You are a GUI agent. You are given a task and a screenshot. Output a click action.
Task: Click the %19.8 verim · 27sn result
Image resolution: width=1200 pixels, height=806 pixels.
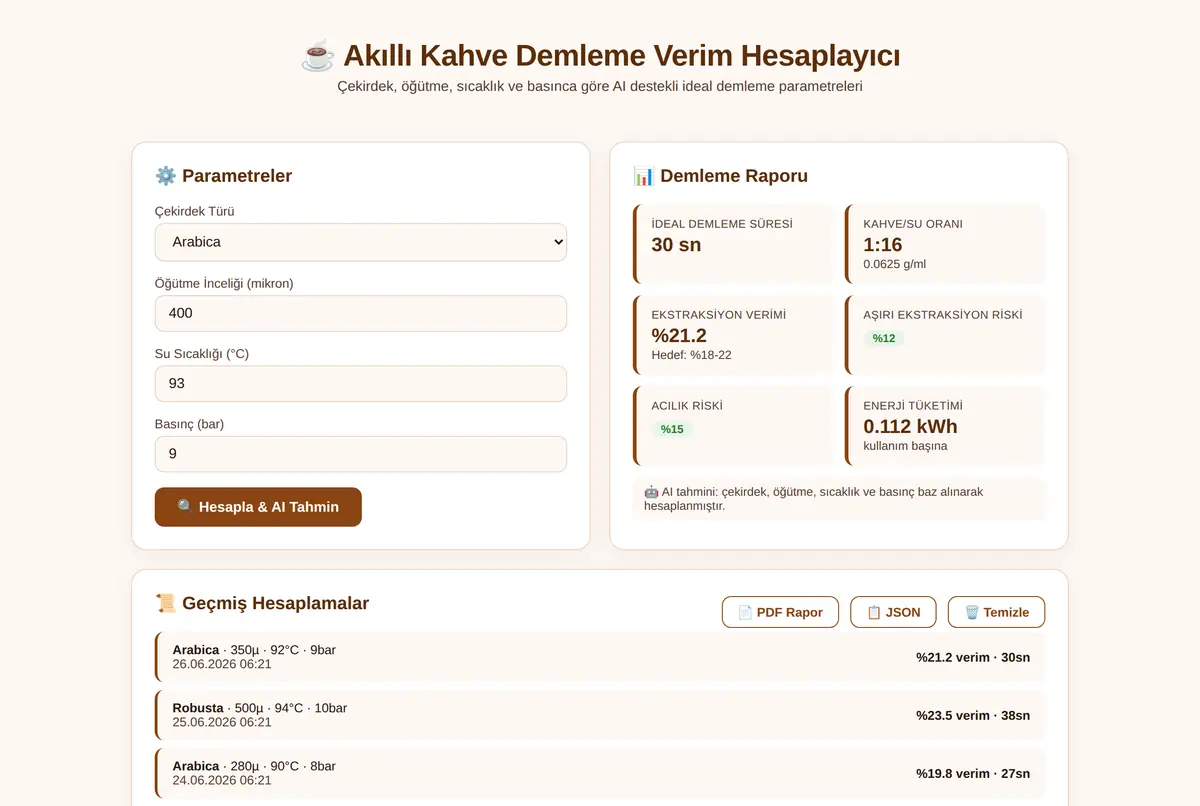click(x=973, y=773)
